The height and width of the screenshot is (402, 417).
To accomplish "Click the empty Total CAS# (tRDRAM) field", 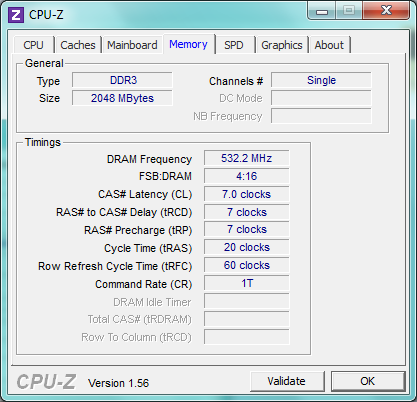I will [x=247, y=319].
